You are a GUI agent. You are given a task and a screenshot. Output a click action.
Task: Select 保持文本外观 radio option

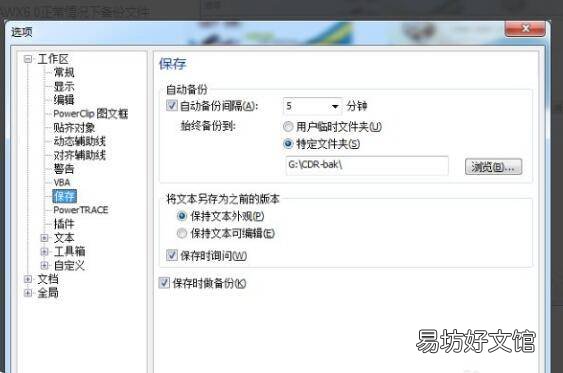pos(182,216)
